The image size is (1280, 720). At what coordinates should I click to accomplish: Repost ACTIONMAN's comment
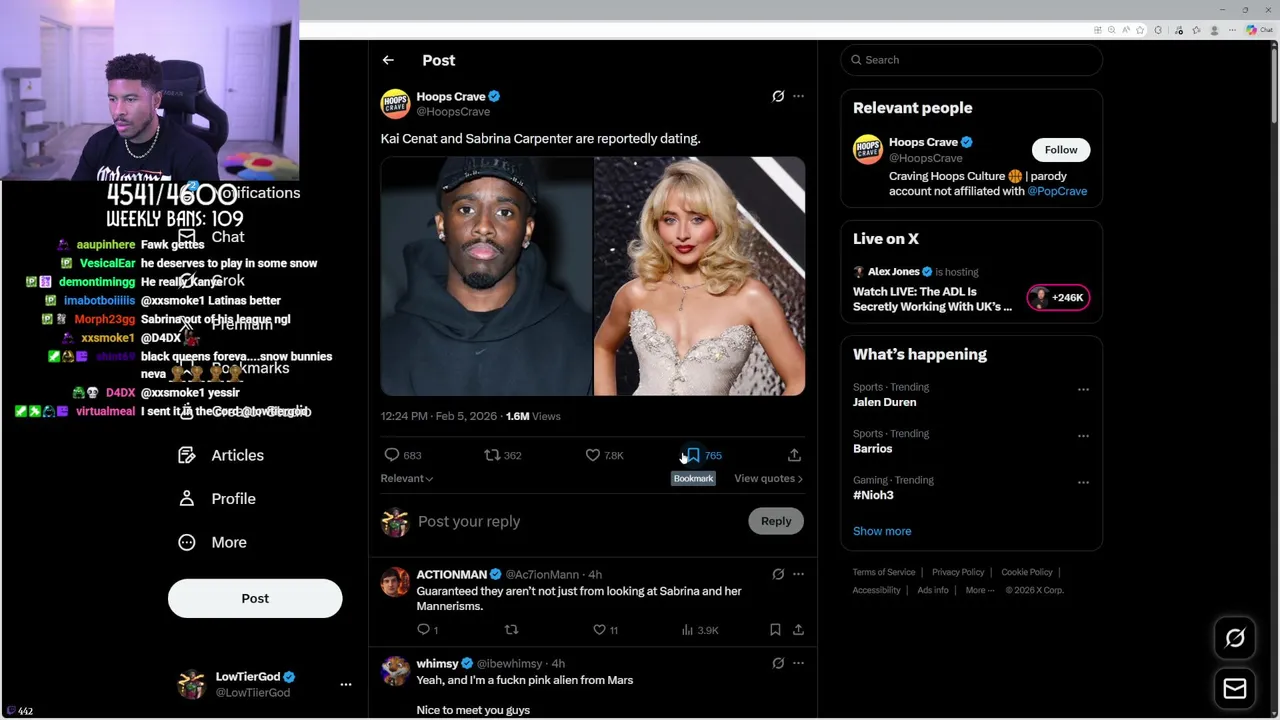(x=511, y=629)
